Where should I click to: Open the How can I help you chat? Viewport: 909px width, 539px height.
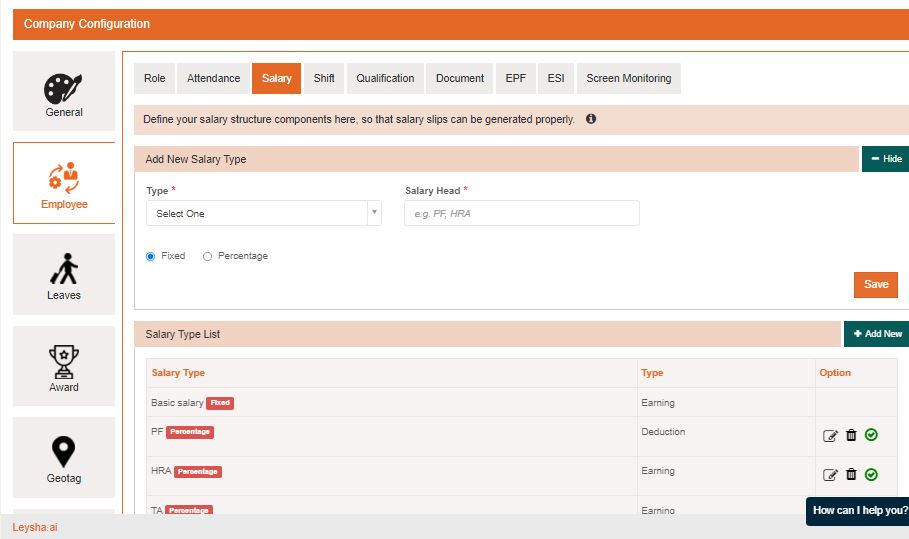[857, 511]
